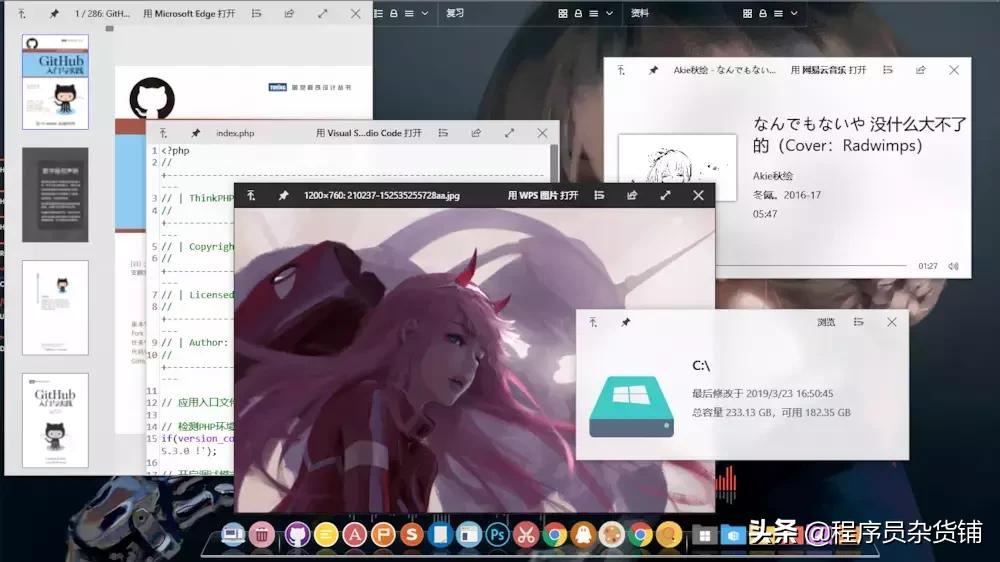This screenshot has height=562, width=1000.
Task: Expand the chevron of the 资料 group
Action: (x=794, y=13)
